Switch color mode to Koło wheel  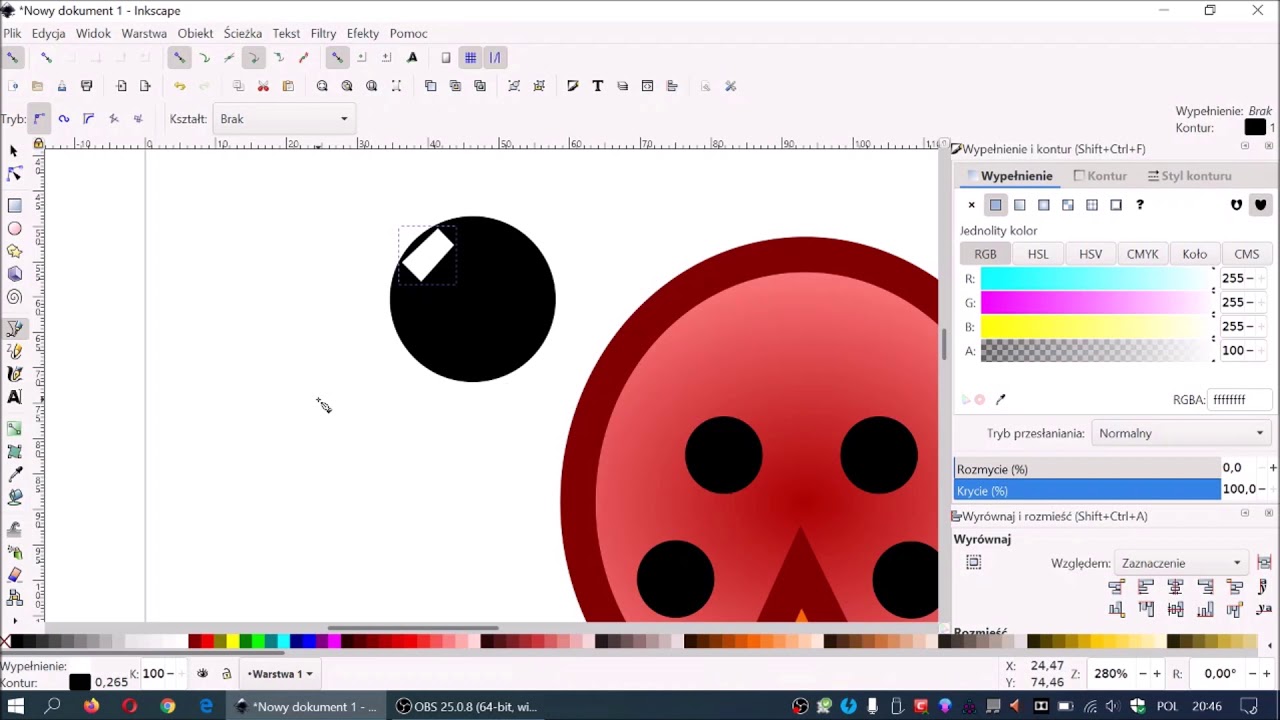pyautogui.click(x=1194, y=254)
